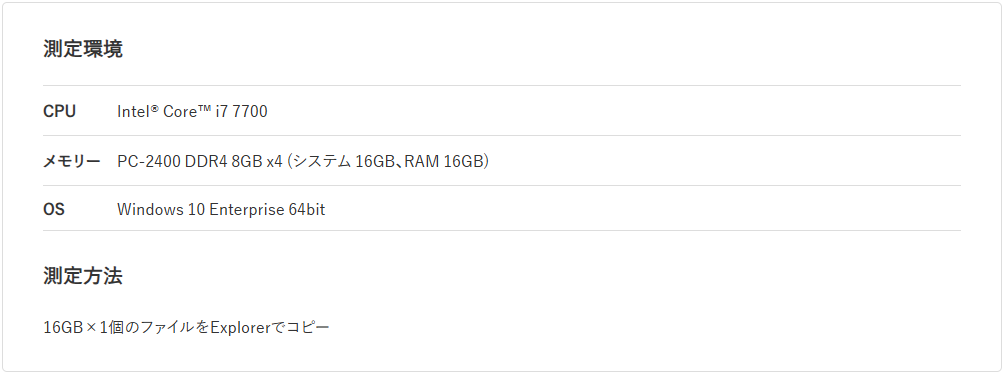Image resolution: width=1004 pixels, height=374 pixels.
Task: Click the メモリー row label
Action: [x=72, y=161]
